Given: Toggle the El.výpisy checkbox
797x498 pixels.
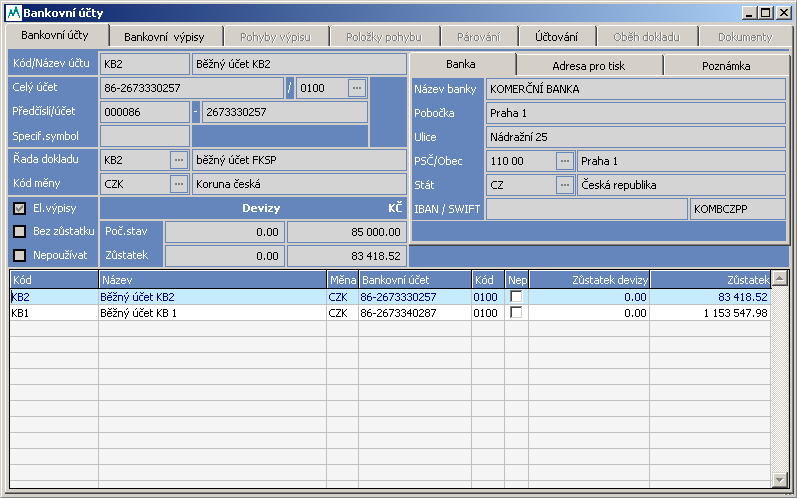Looking at the screenshot, I should (19, 209).
